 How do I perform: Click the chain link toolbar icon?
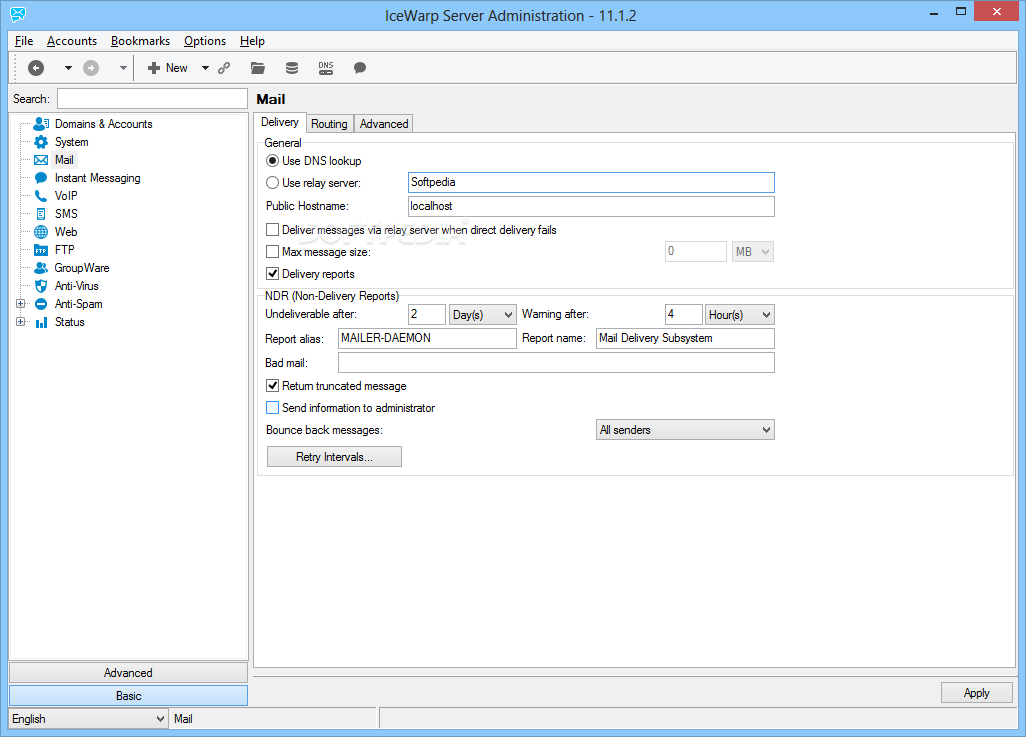pos(224,67)
